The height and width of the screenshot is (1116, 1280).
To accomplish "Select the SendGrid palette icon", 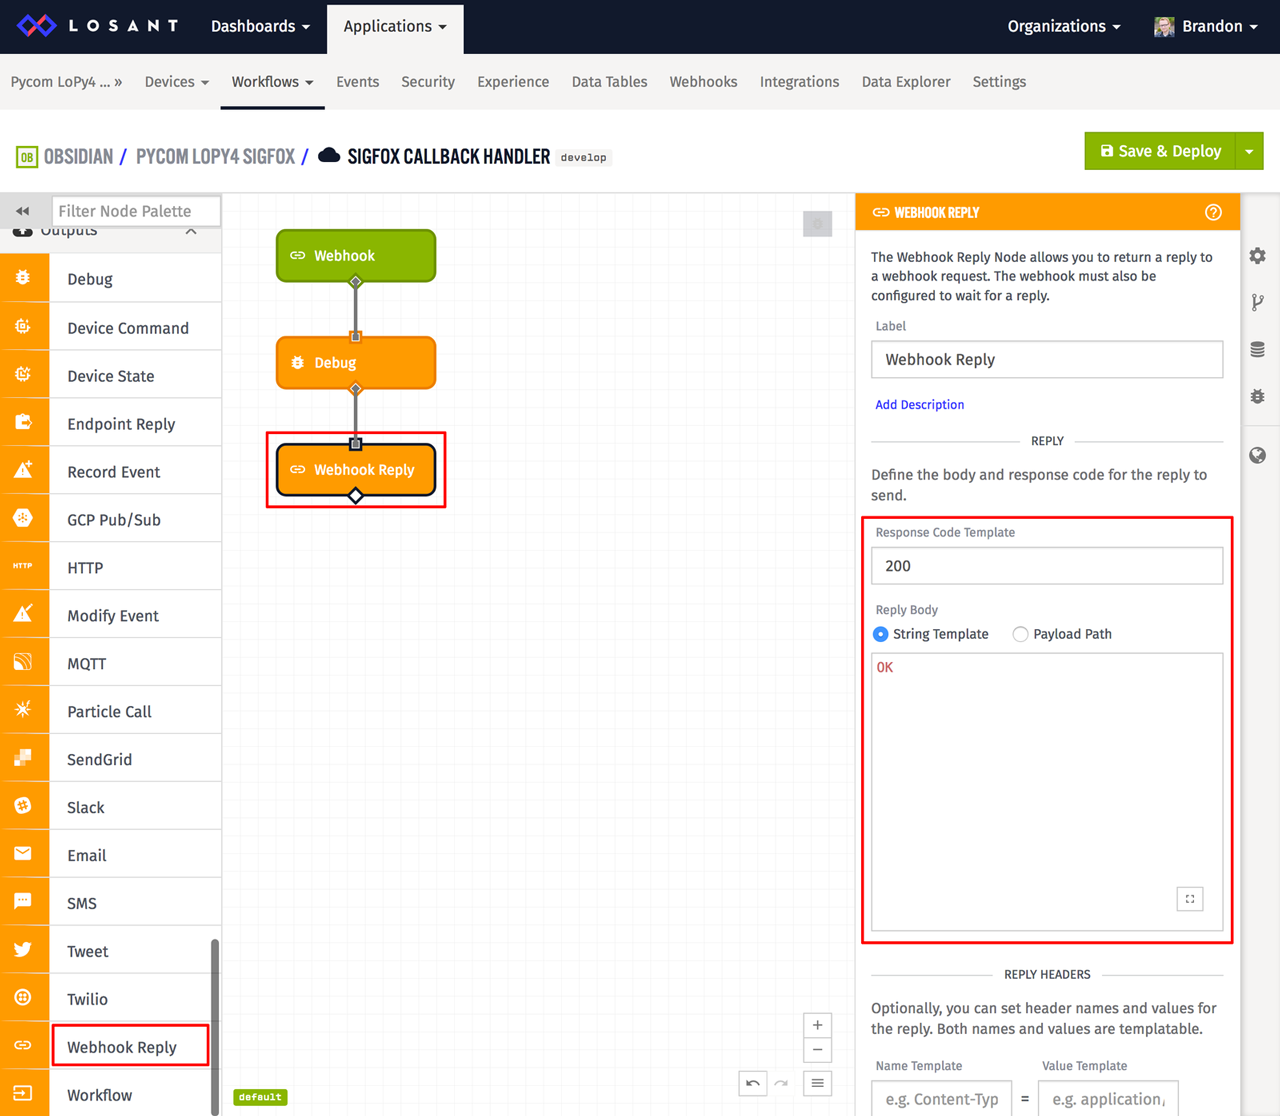I will [x=23, y=758].
